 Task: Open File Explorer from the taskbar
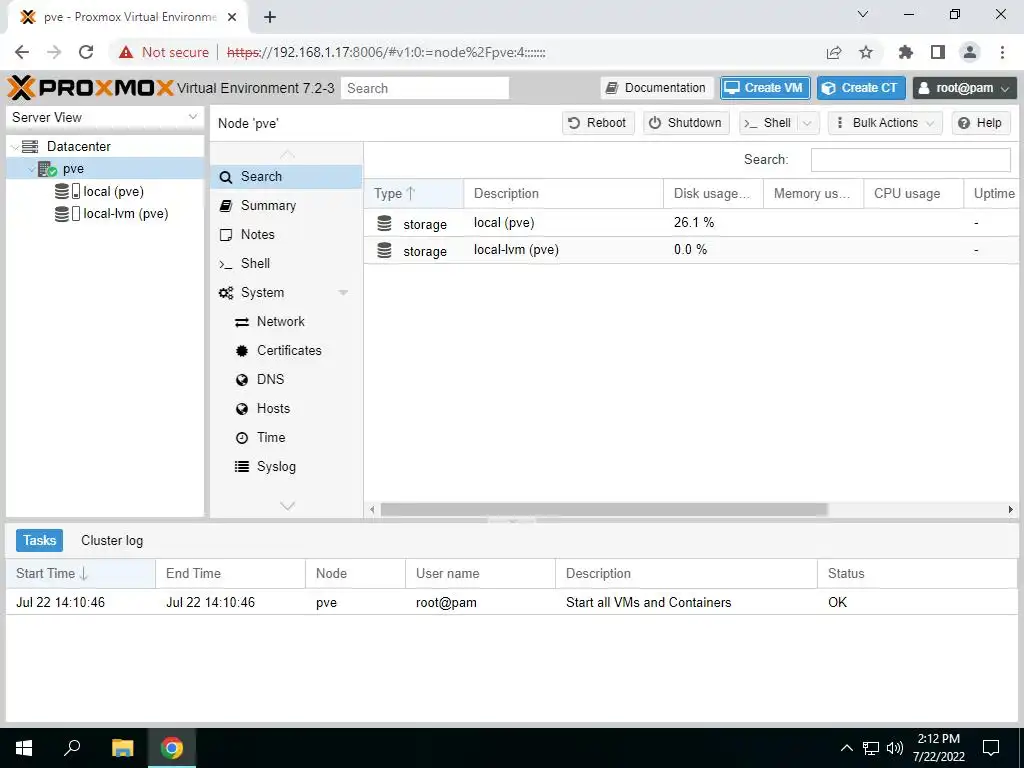[122, 748]
